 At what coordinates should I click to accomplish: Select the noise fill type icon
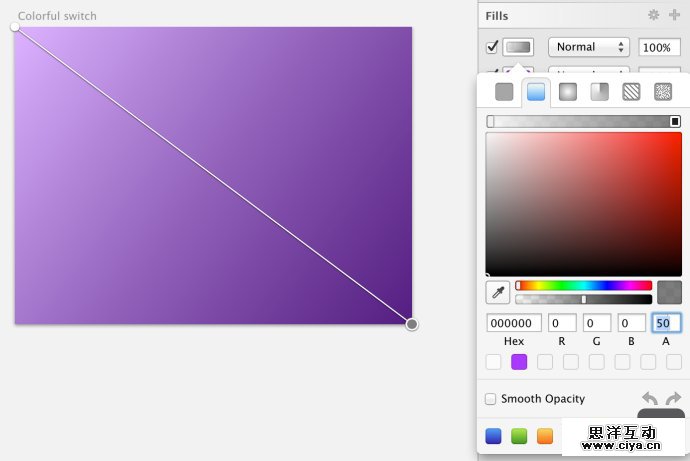coord(662,92)
